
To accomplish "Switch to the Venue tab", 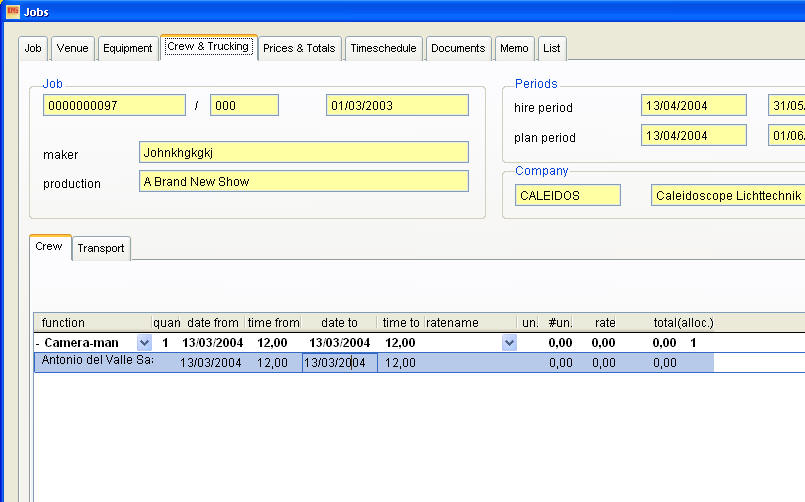I will click(72, 48).
